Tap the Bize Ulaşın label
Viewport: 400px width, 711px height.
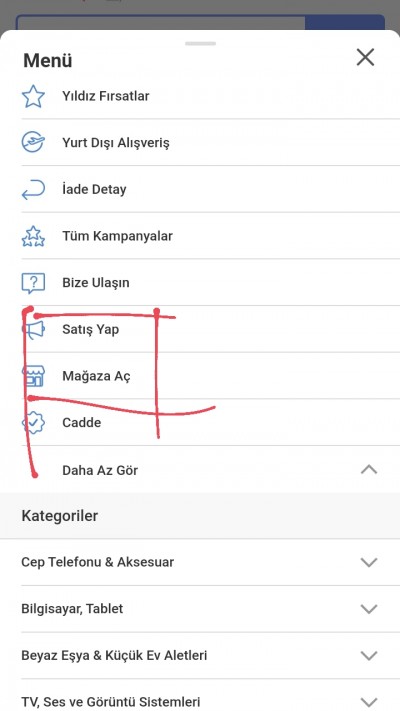[96, 283]
